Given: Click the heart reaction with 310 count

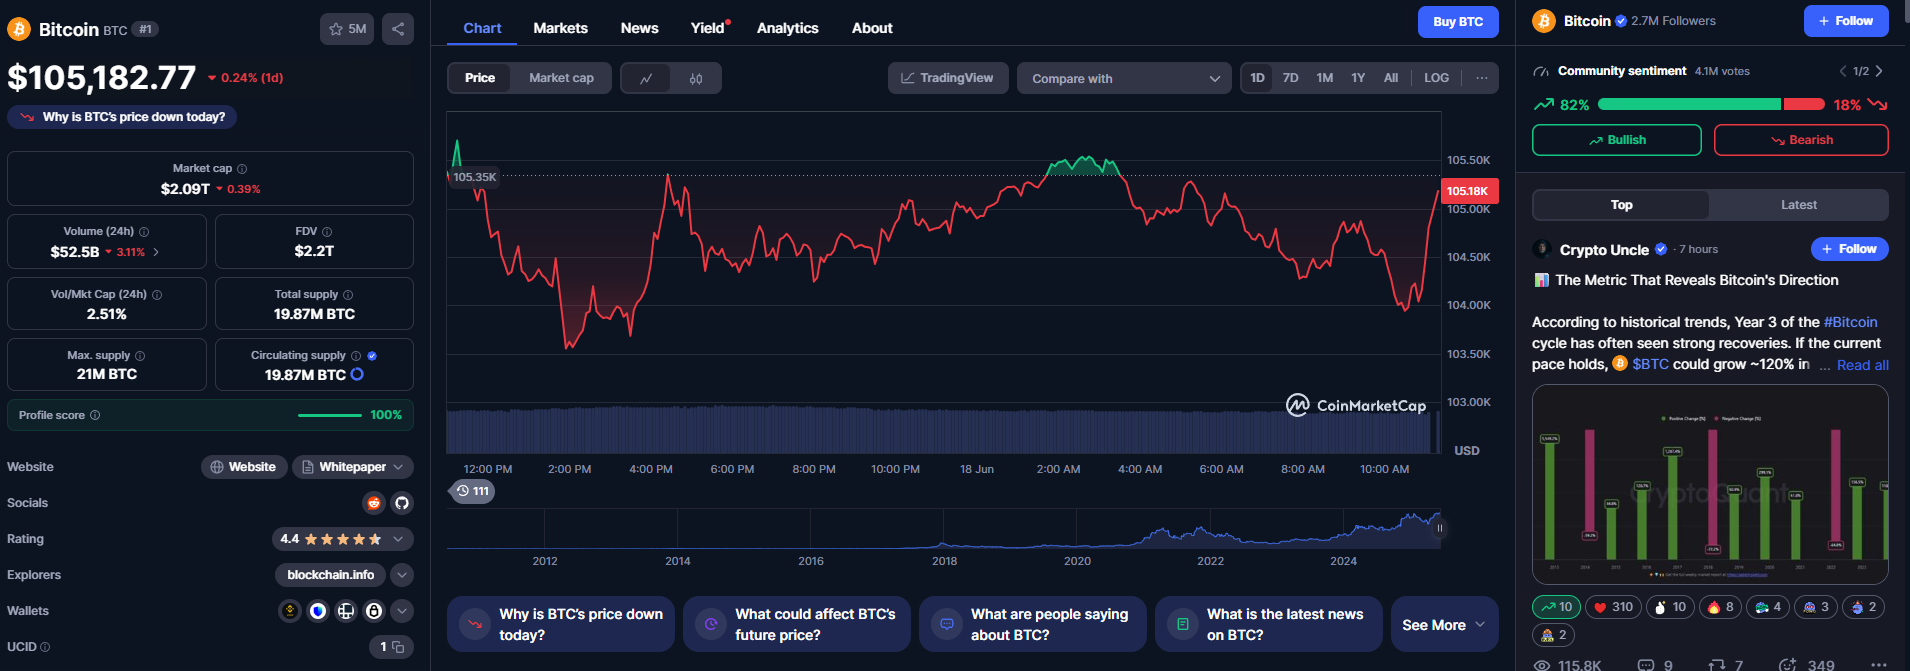Looking at the screenshot, I should click(1613, 607).
